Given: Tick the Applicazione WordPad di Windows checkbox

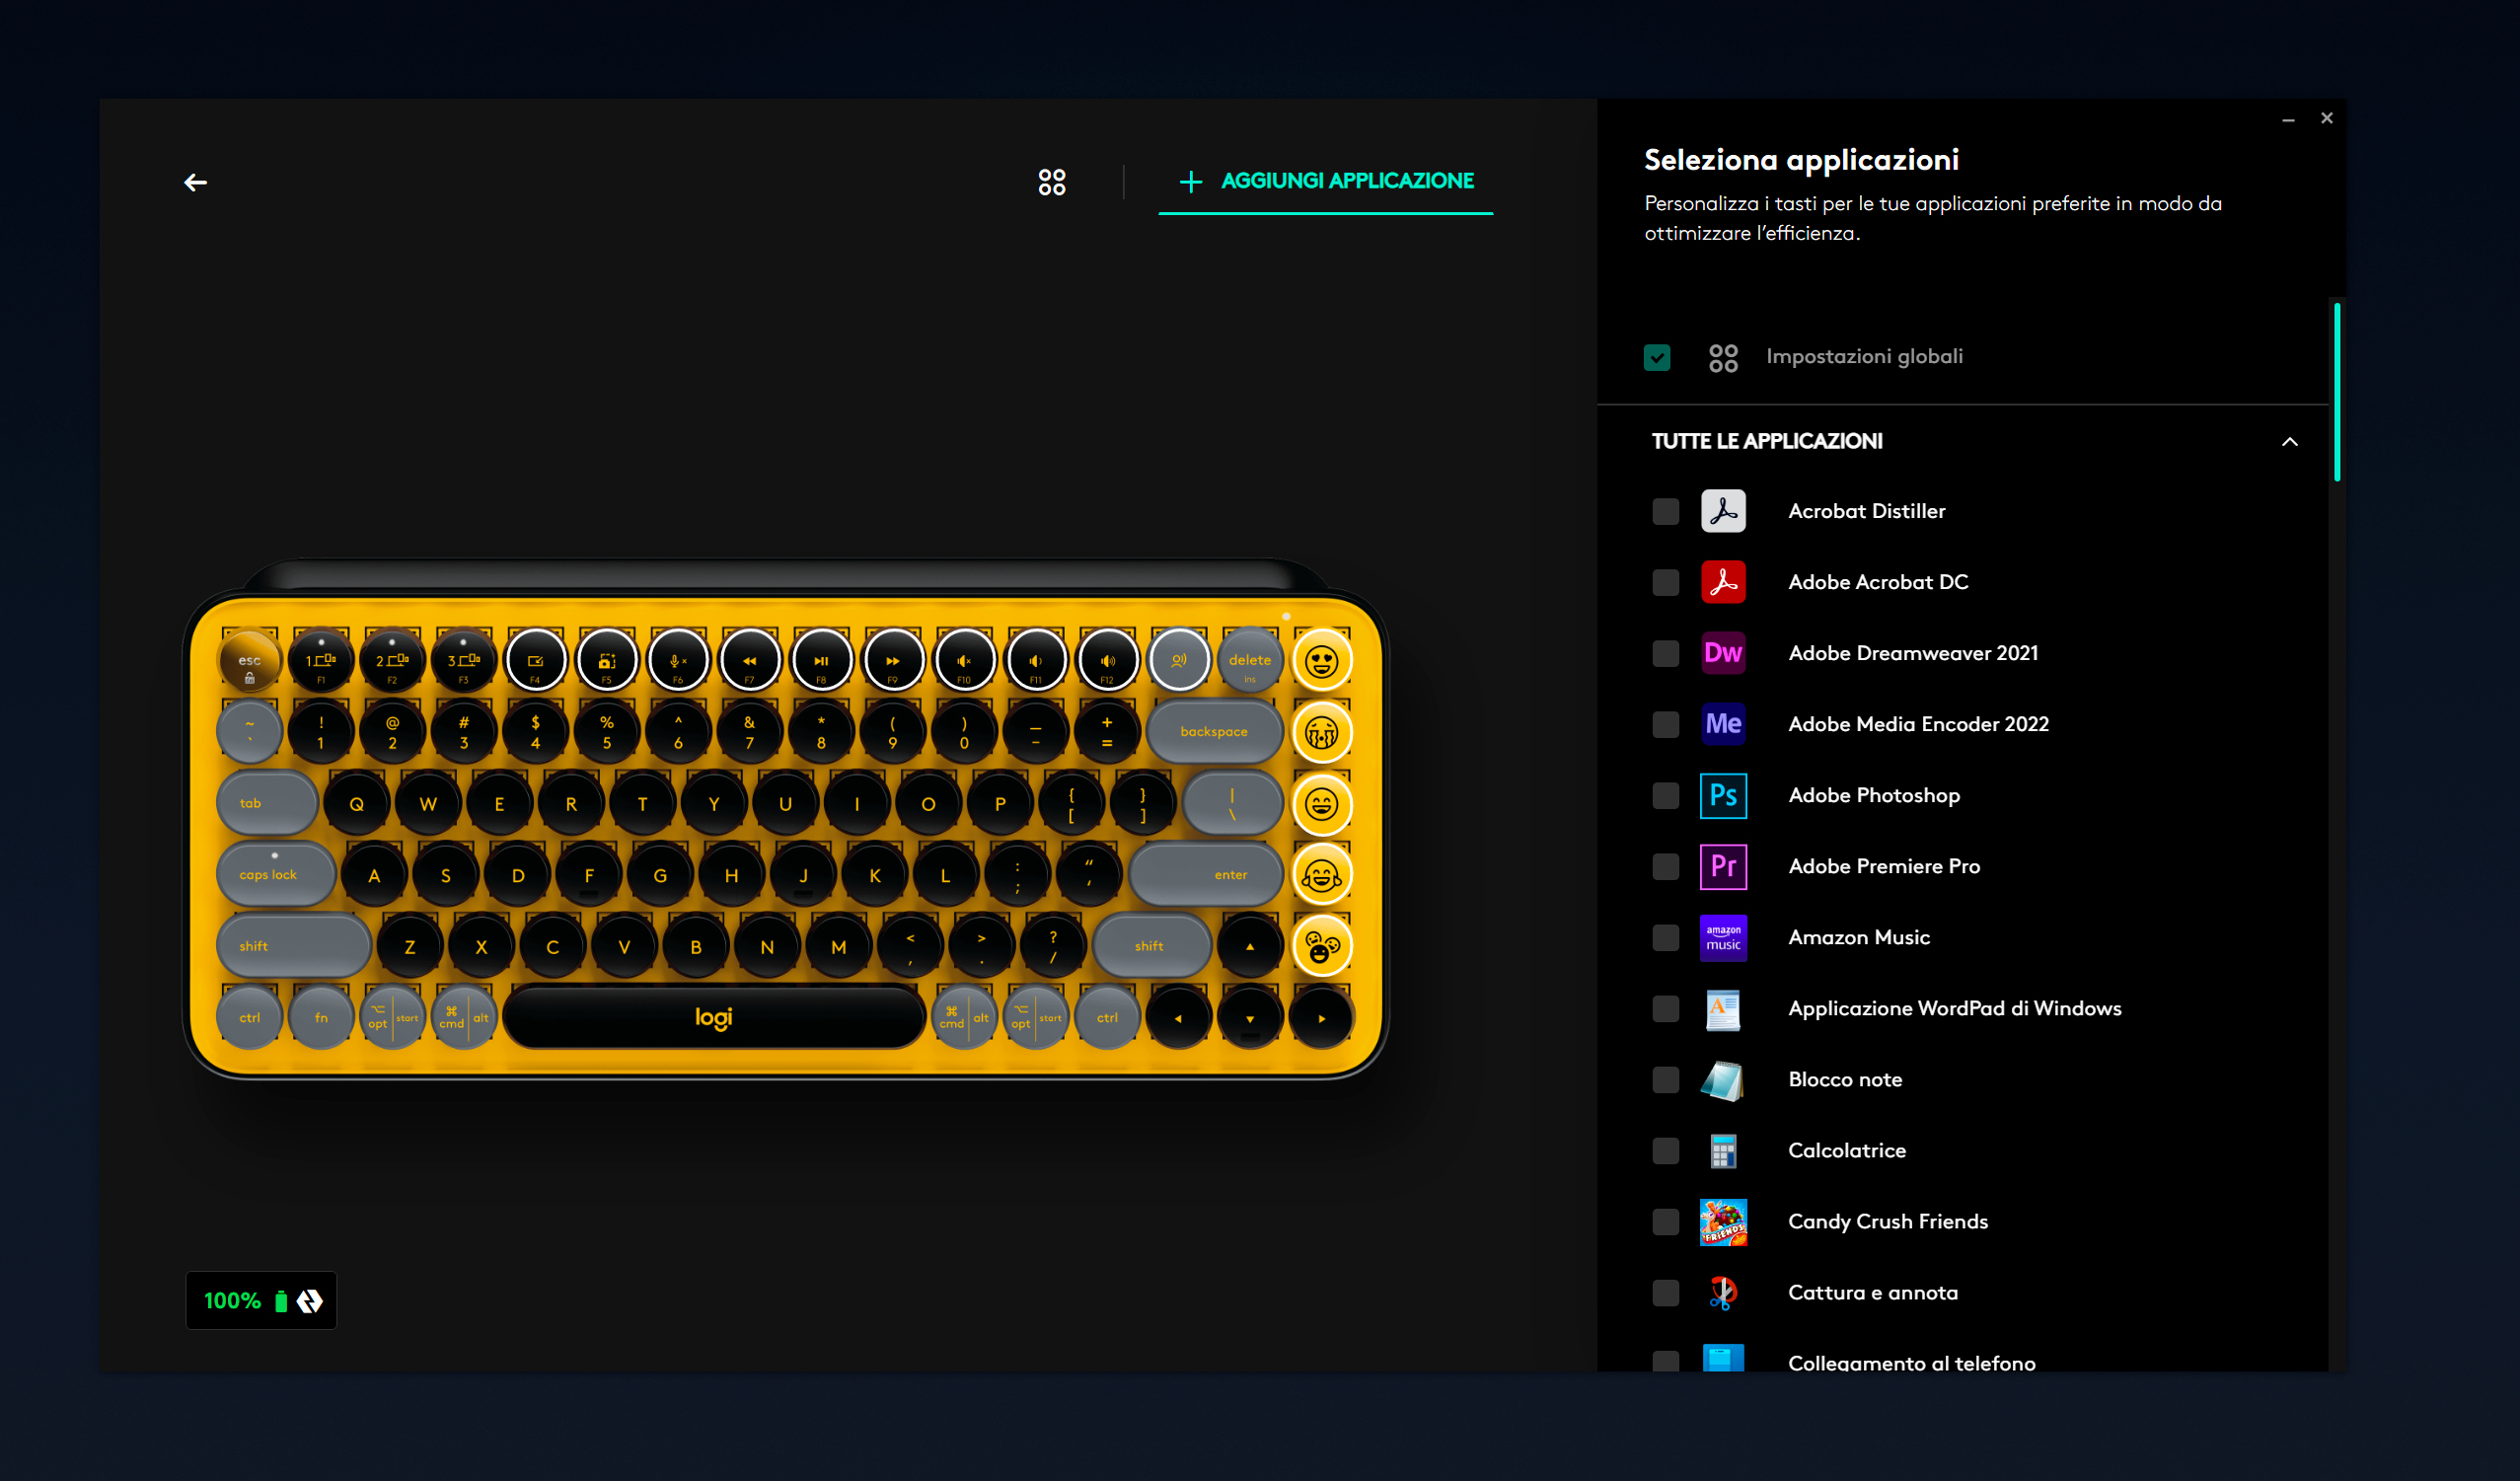Looking at the screenshot, I should coord(1665,1008).
